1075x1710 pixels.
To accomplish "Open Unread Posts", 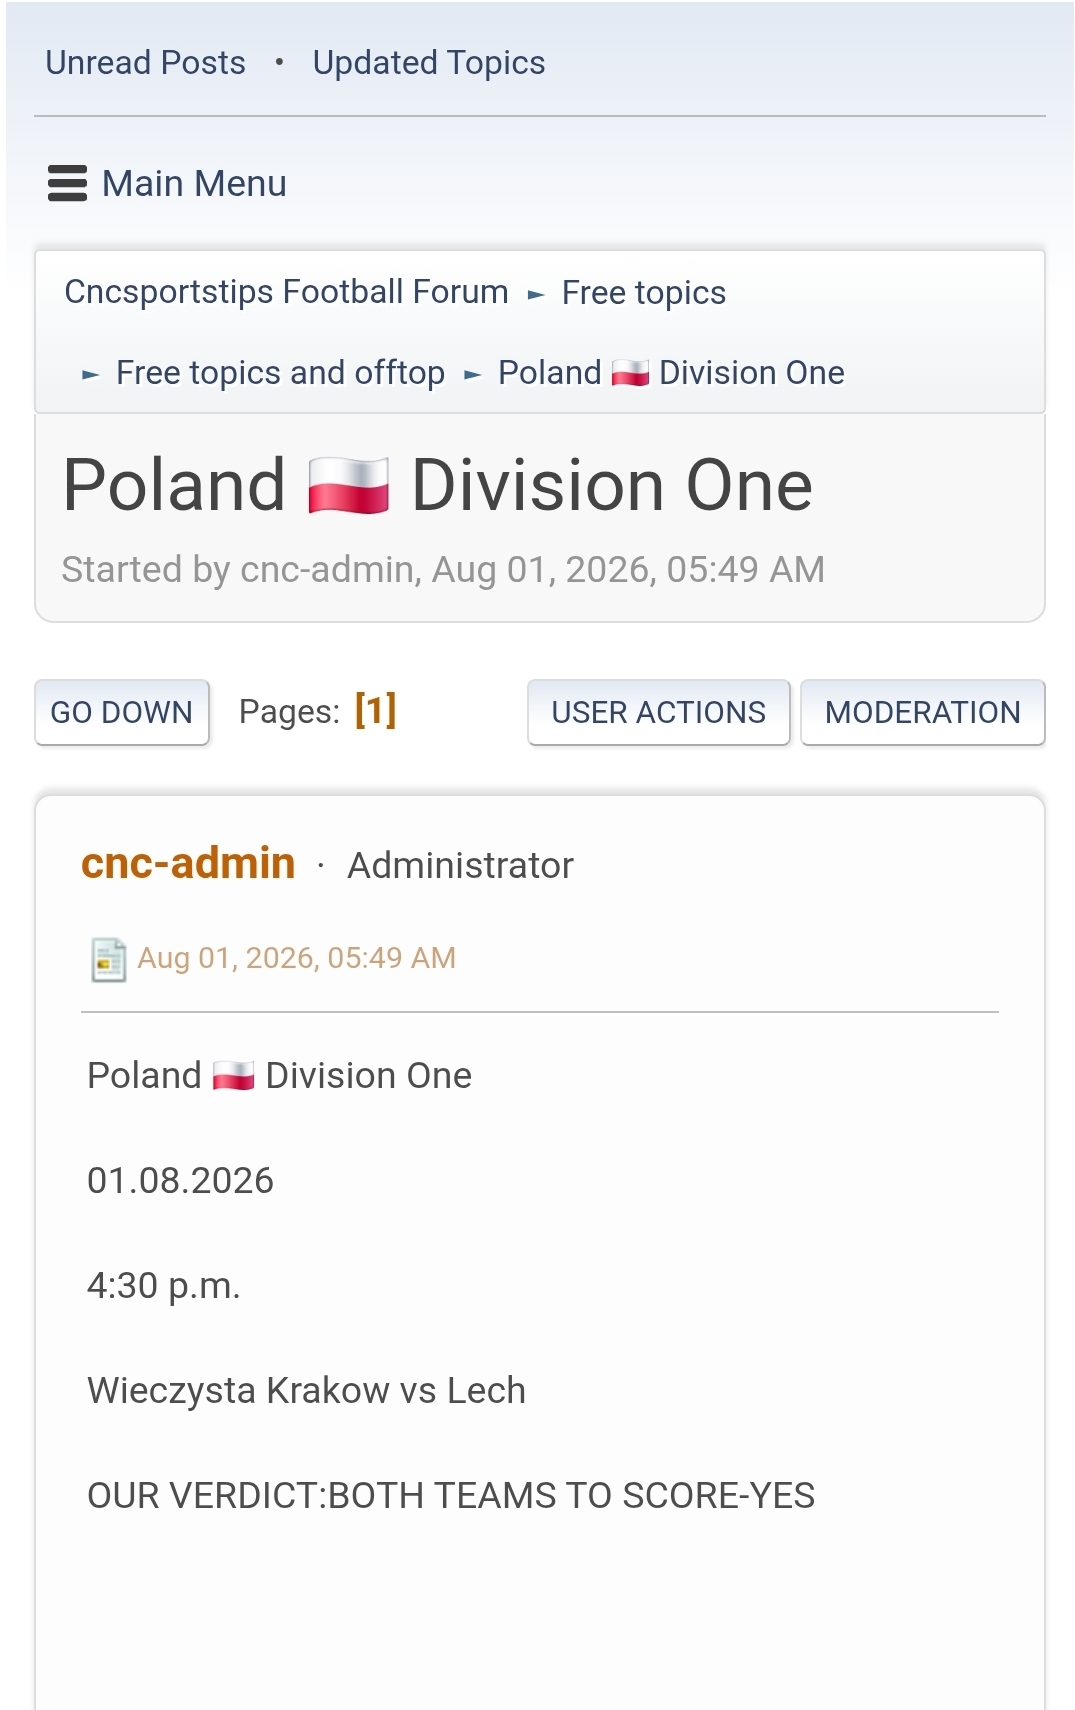I will coord(145,63).
